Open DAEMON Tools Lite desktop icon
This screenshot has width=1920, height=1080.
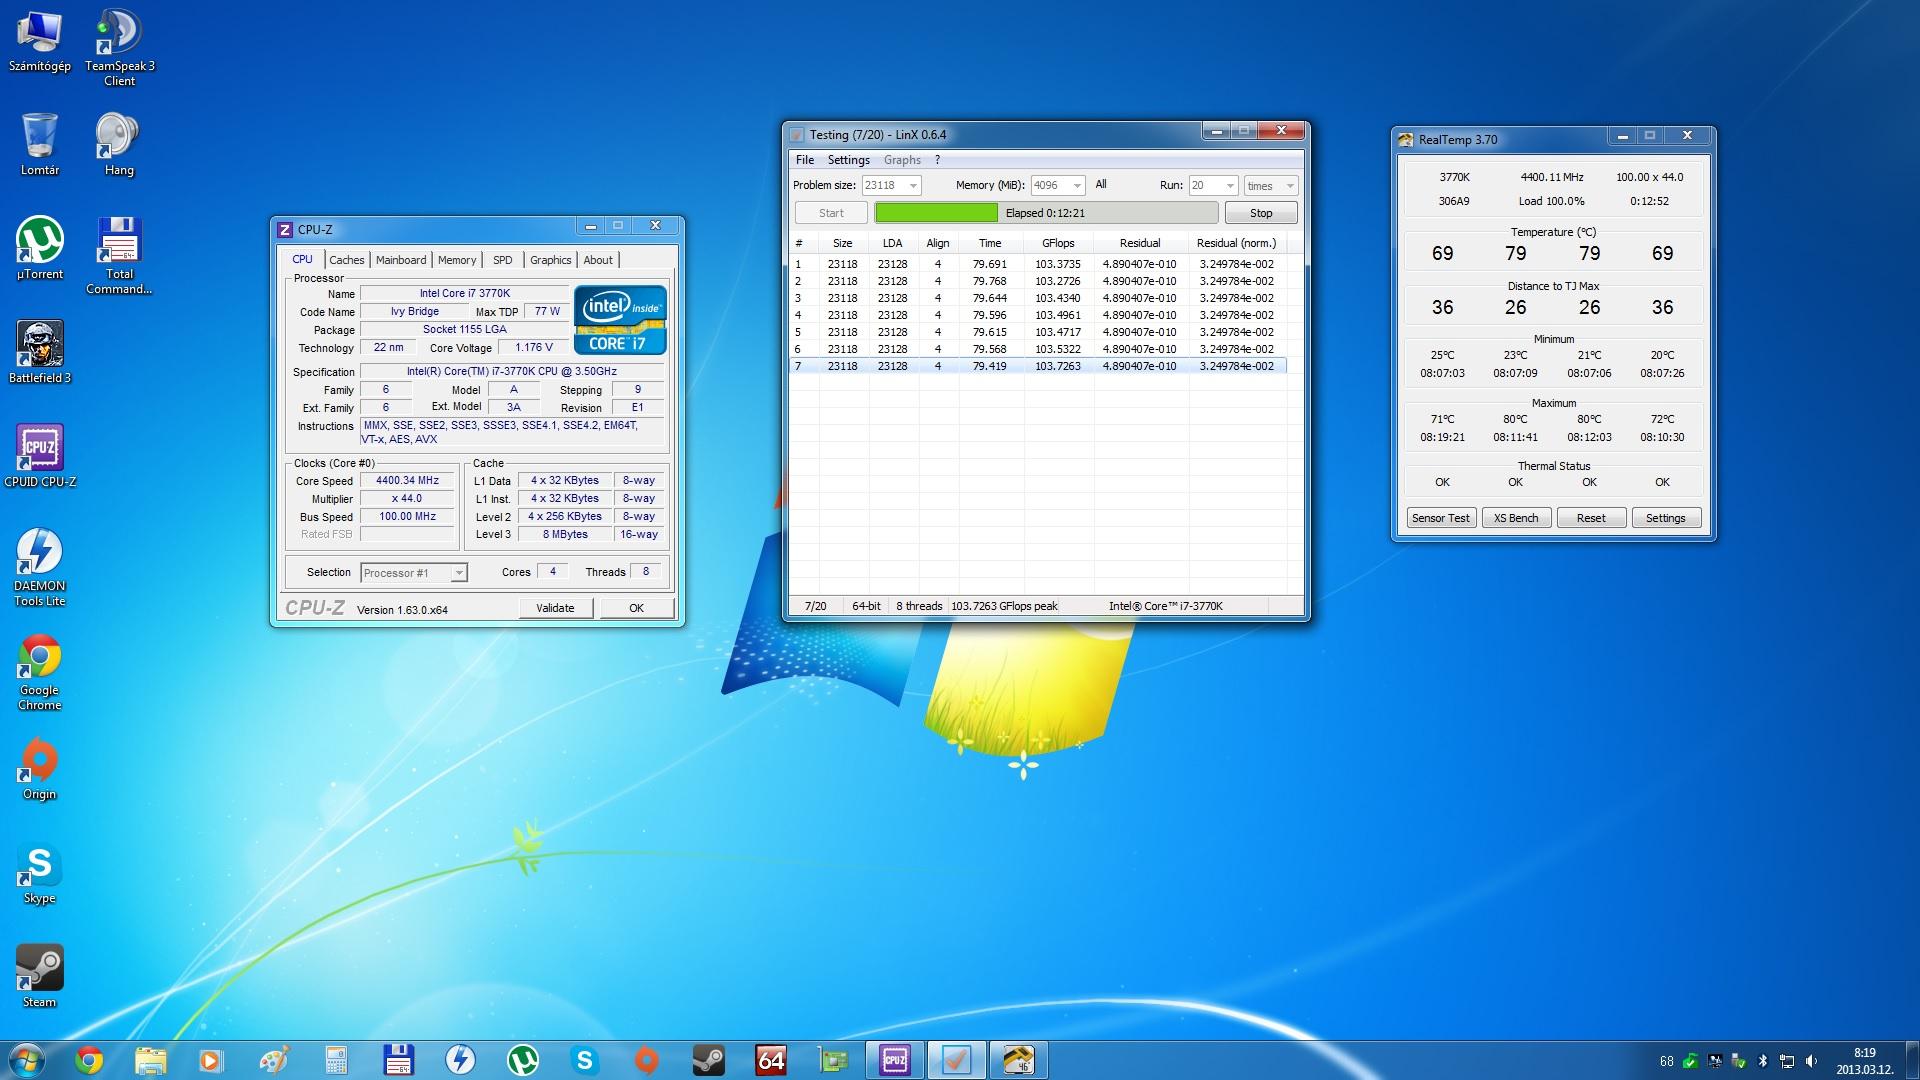click(x=40, y=553)
